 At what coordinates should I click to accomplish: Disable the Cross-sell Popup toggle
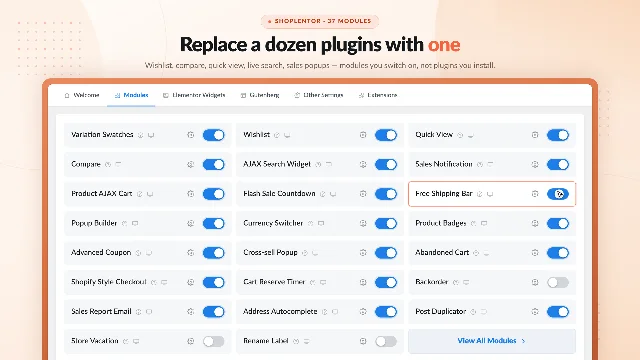coord(386,253)
